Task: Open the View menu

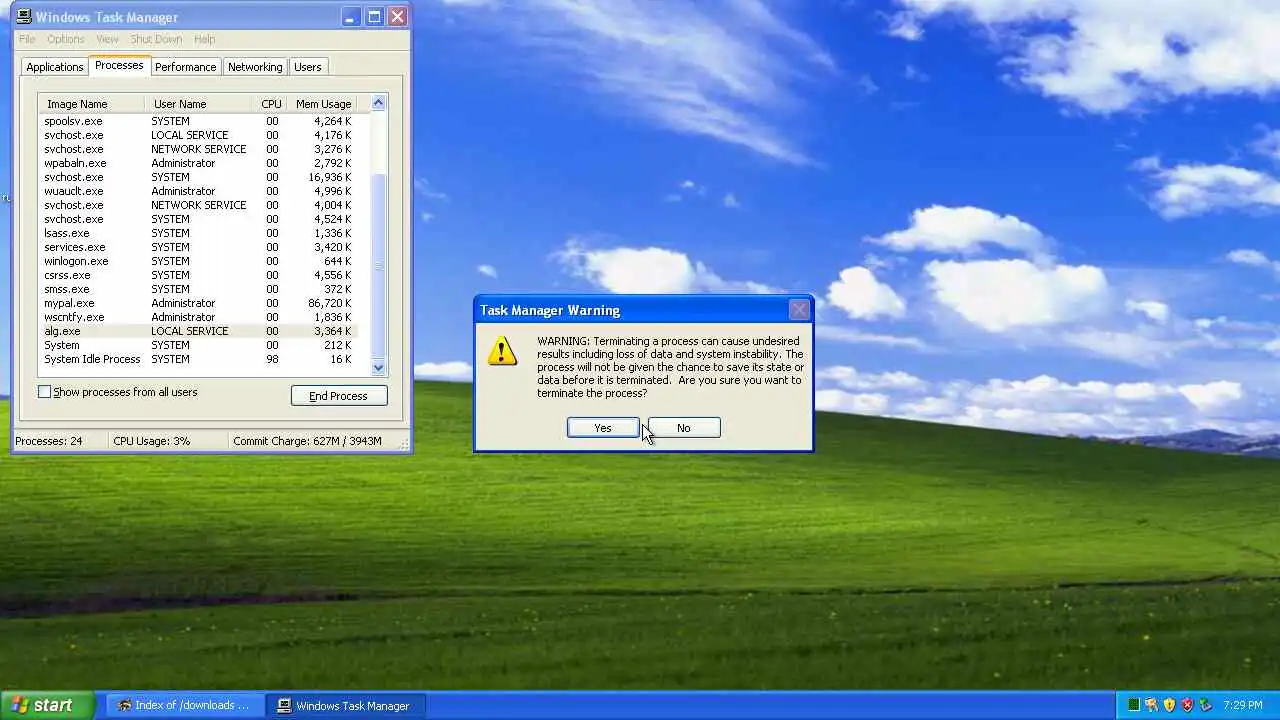Action: 107,39
